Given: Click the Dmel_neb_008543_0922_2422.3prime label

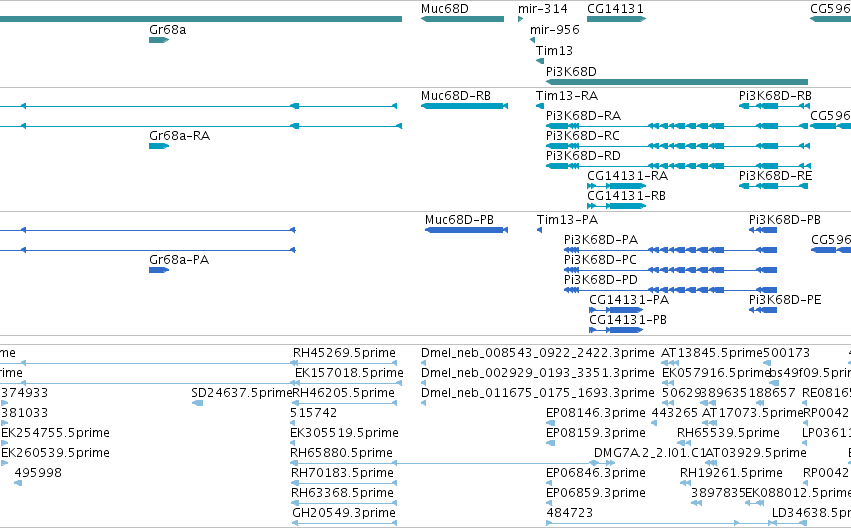Looking at the screenshot, I should coord(538,353).
